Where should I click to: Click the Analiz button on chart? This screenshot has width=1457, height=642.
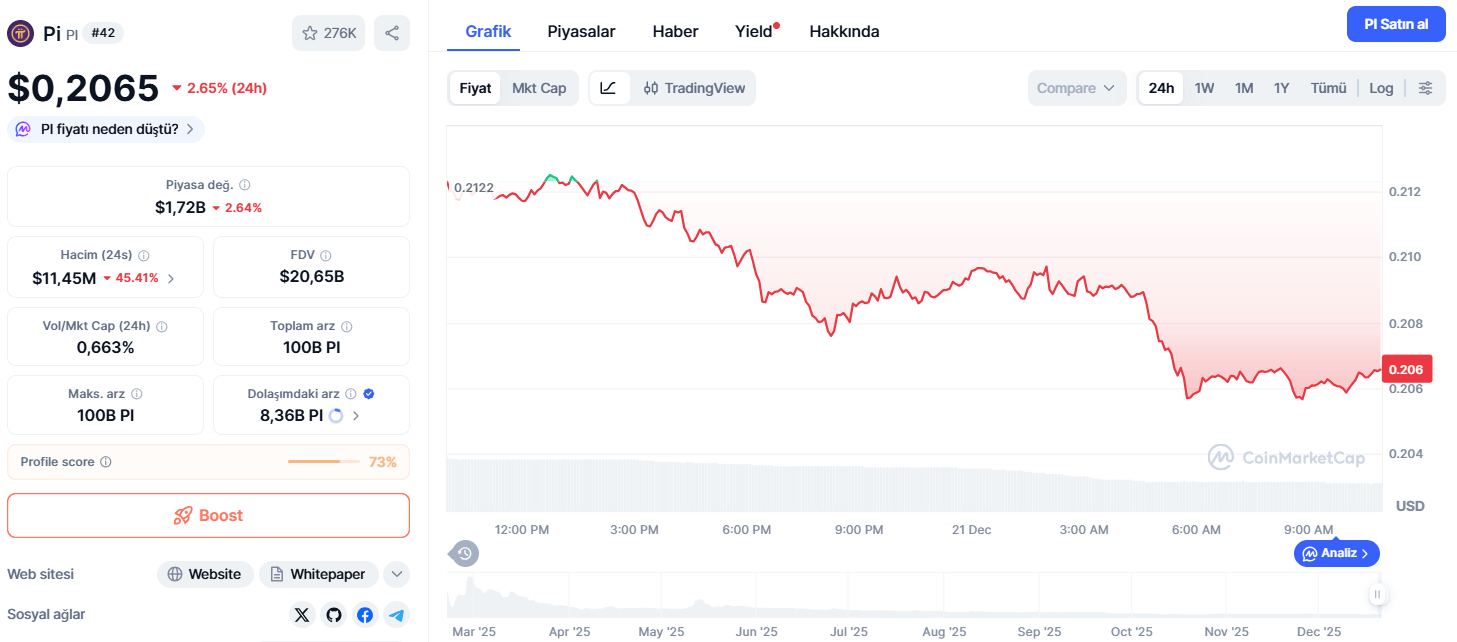click(1337, 553)
